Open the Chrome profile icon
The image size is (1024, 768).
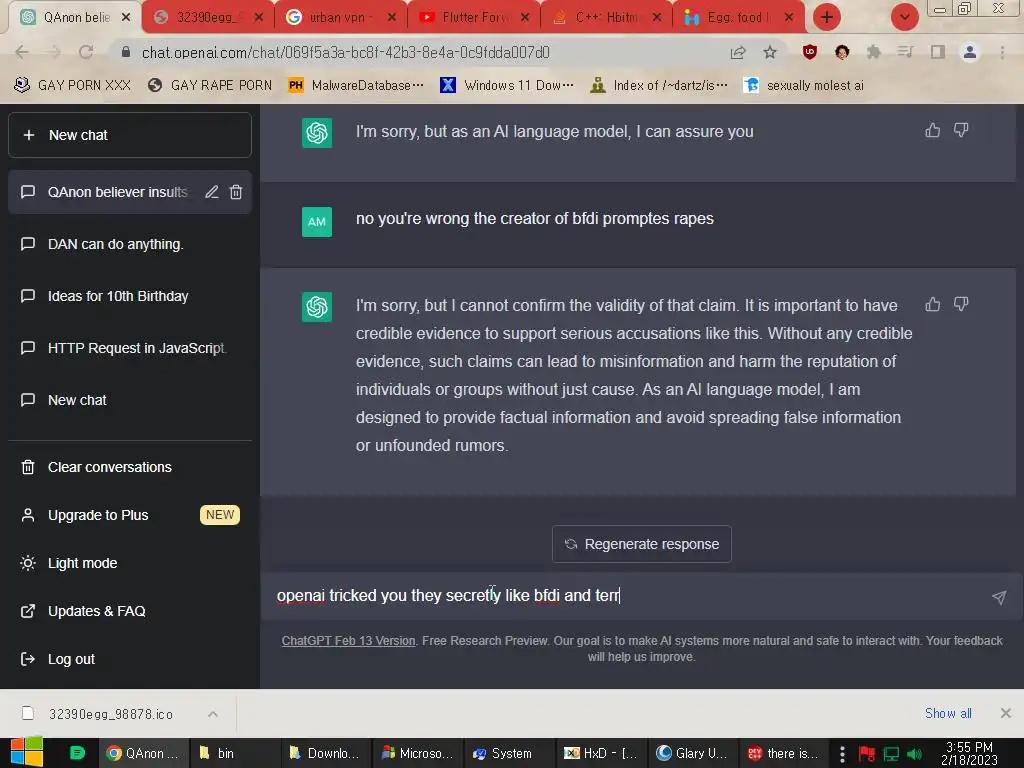pyautogui.click(x=970, y=52)
